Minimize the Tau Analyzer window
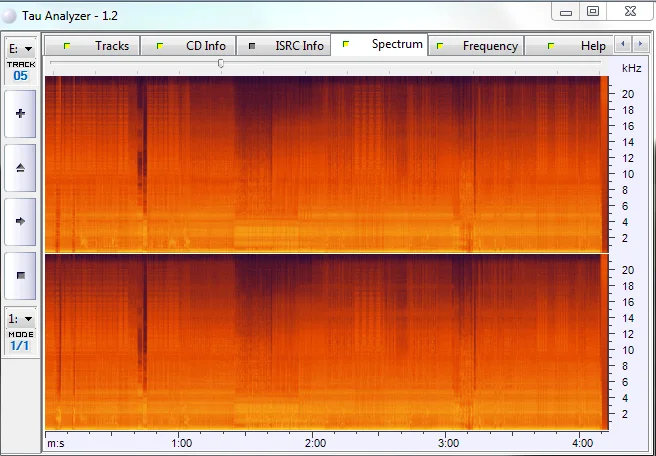The width and height of the screenshot is (656, 456). (566, 12)
